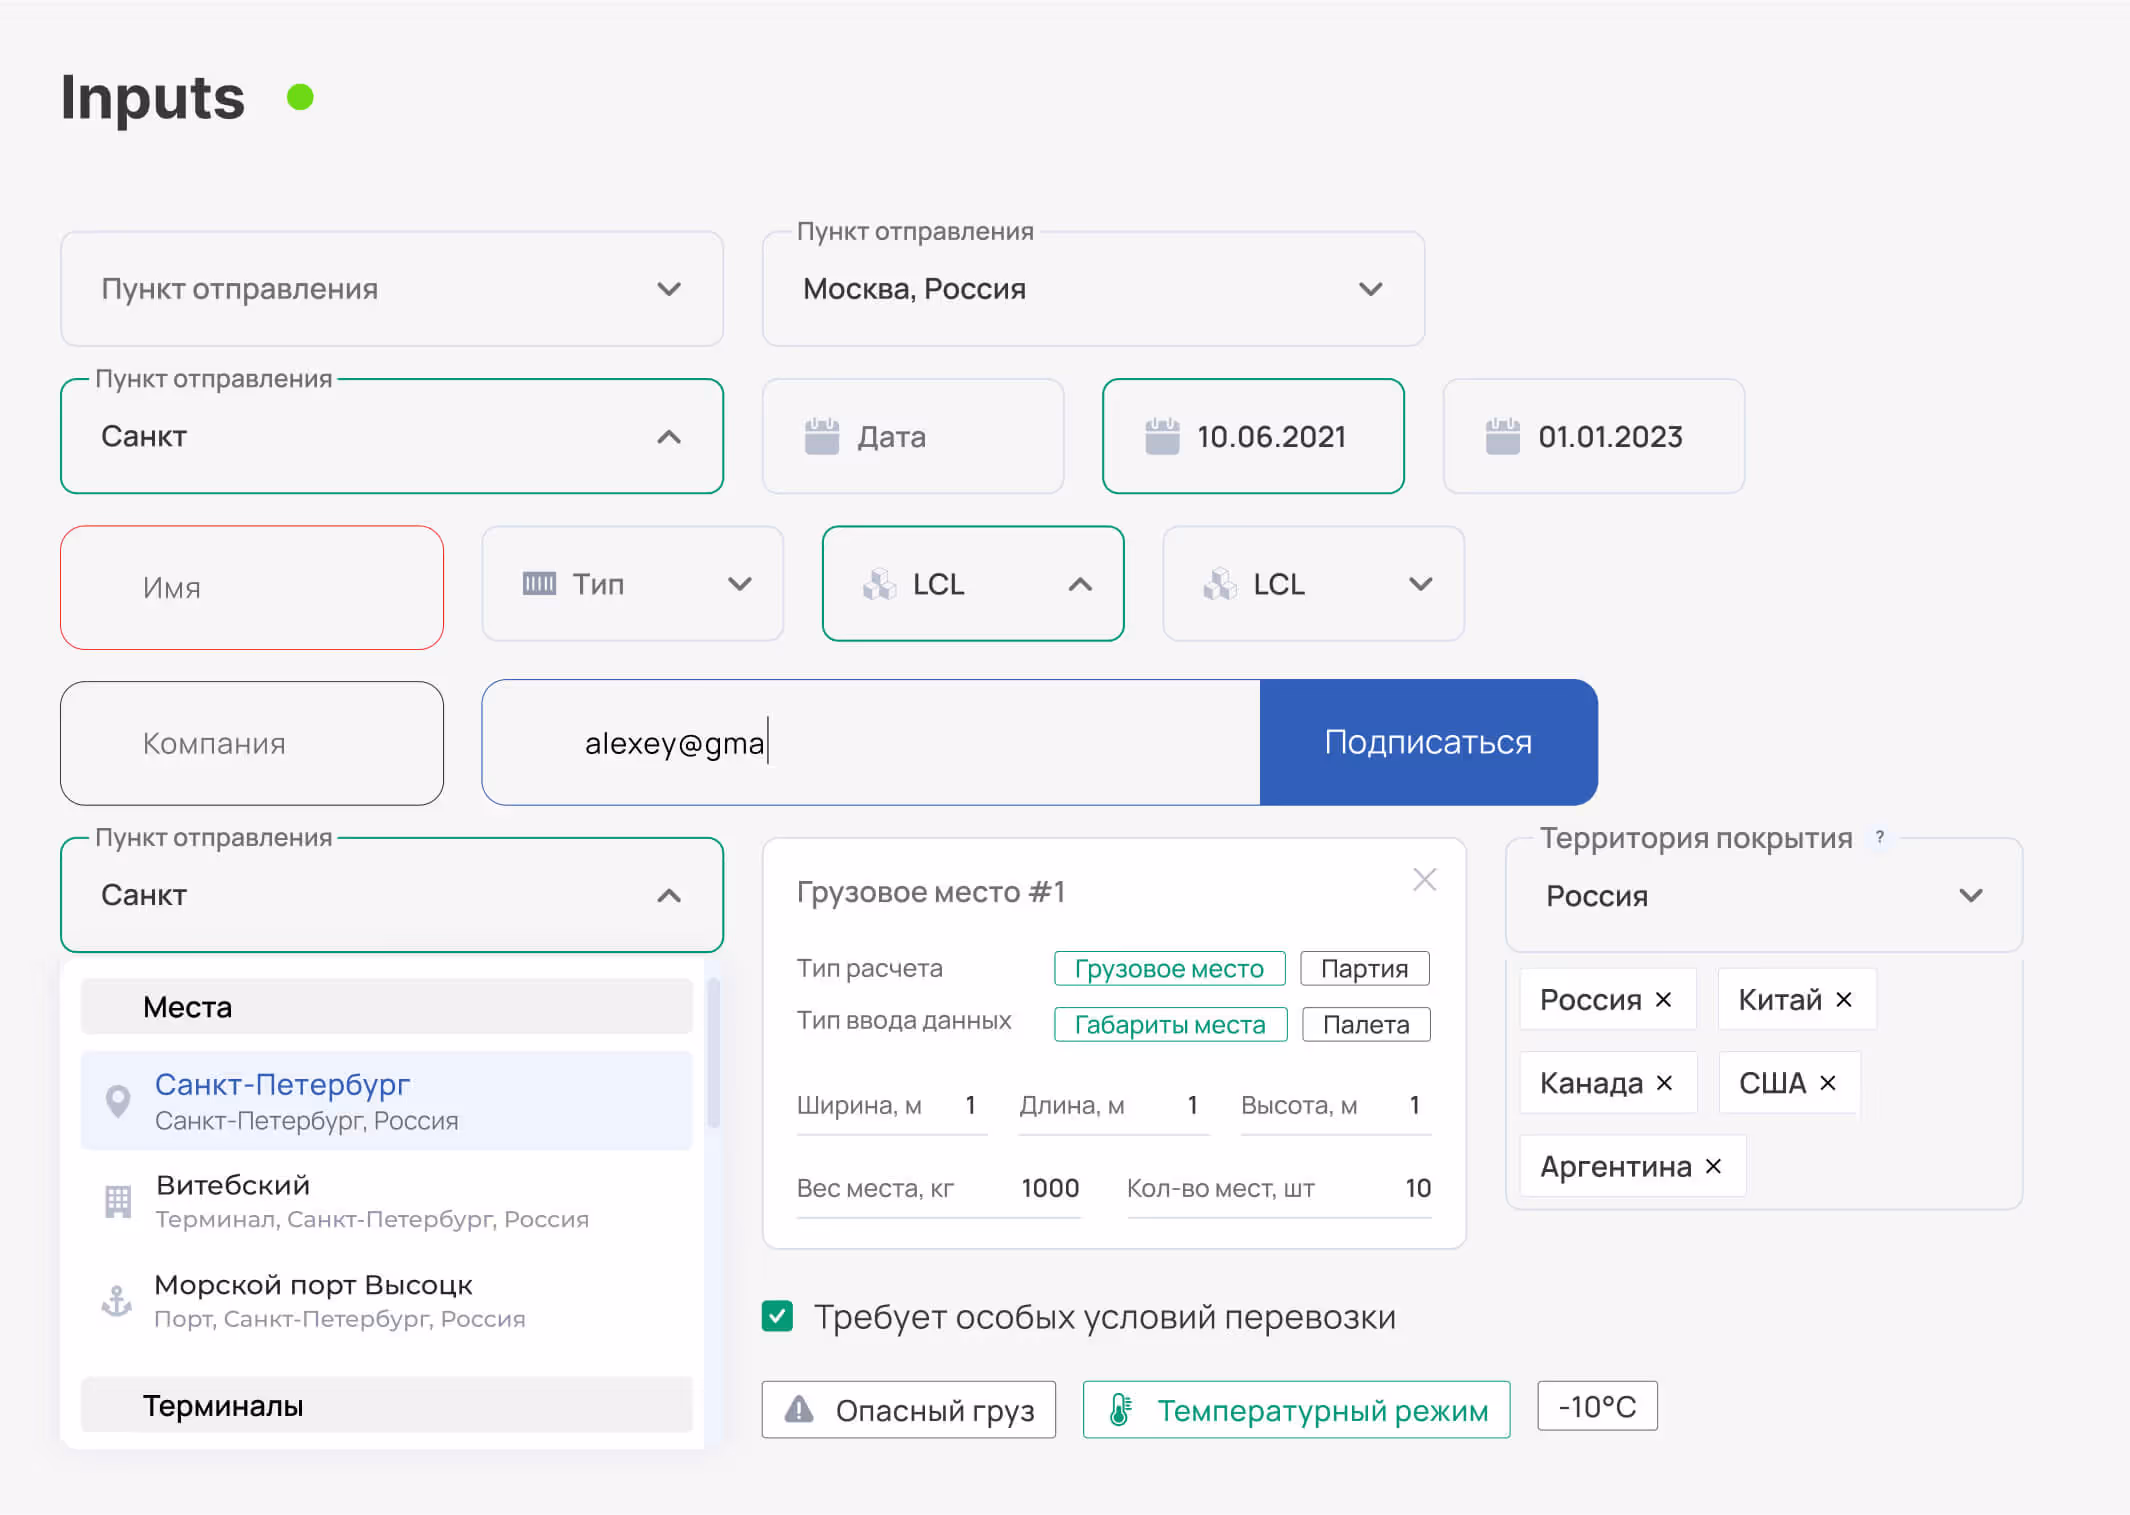Select Партия as calculation type
This screenshot has height=1515, width=2130.
click(1364, 969)
